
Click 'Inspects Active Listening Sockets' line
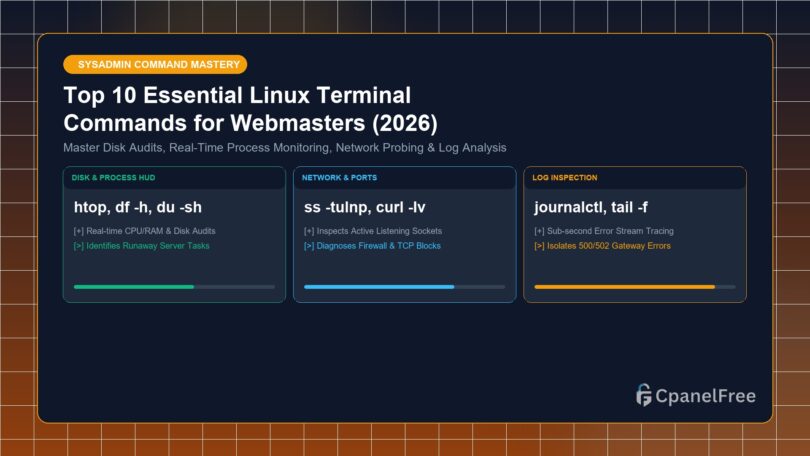click(x=373, y=231)
